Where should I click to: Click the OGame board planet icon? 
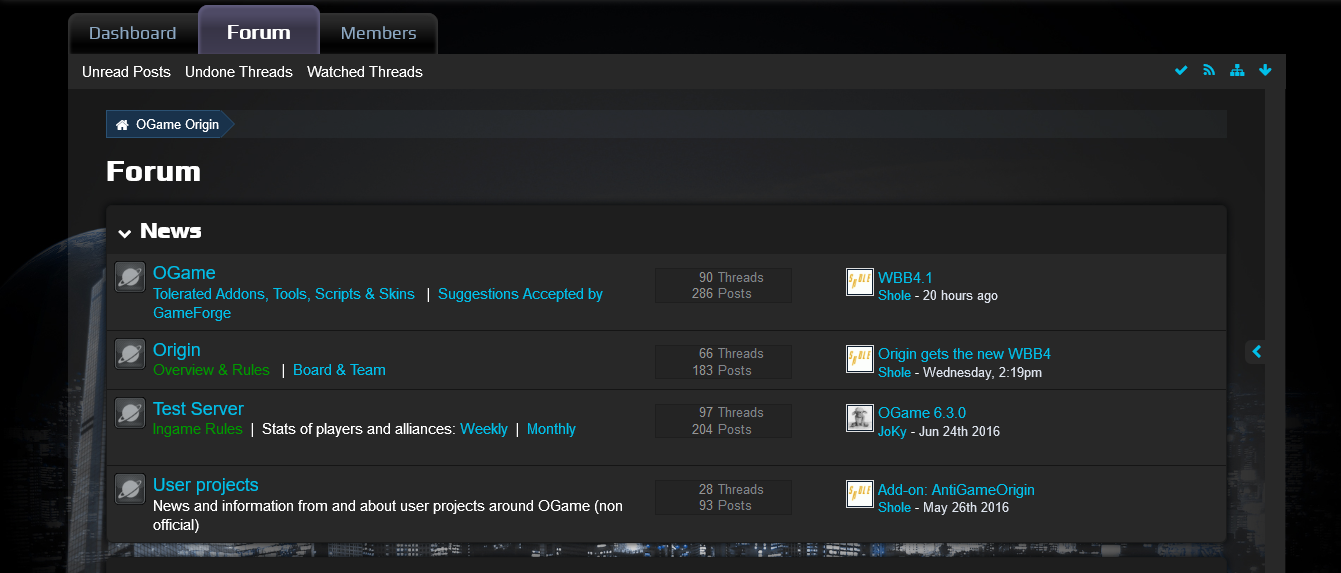click(x=130, y=277)
